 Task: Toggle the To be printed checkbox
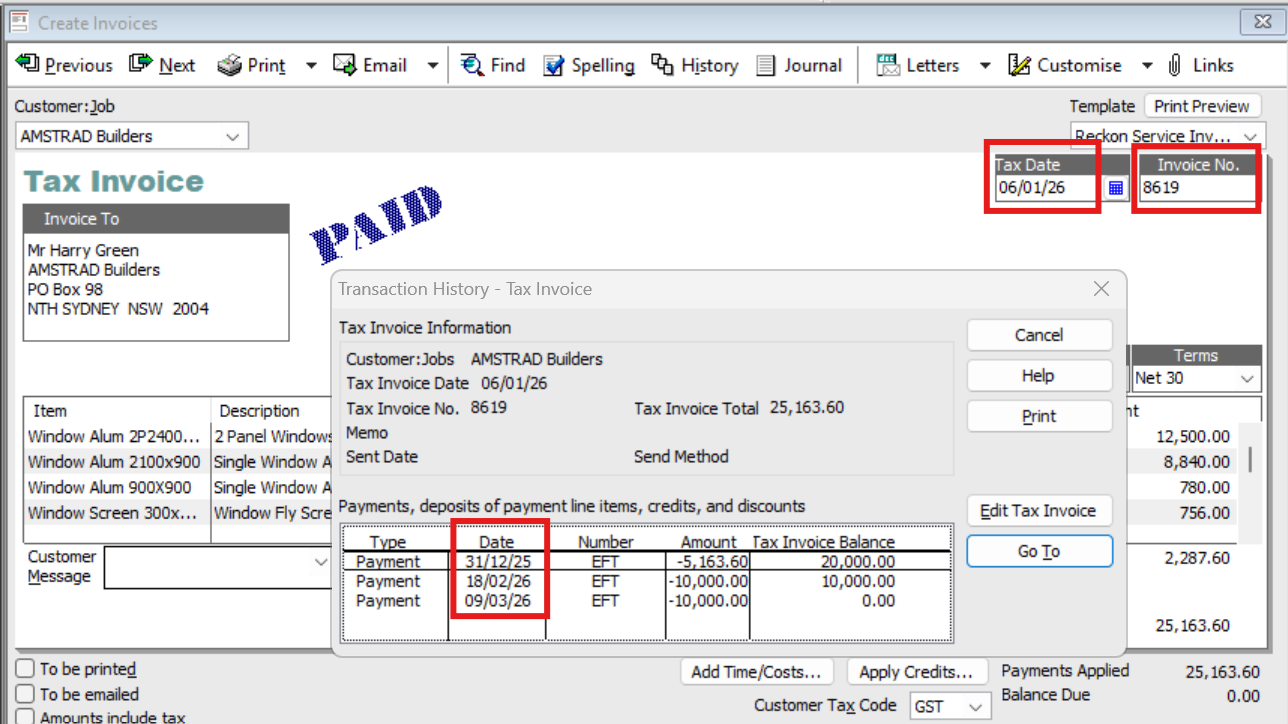(x=24, y=669)
